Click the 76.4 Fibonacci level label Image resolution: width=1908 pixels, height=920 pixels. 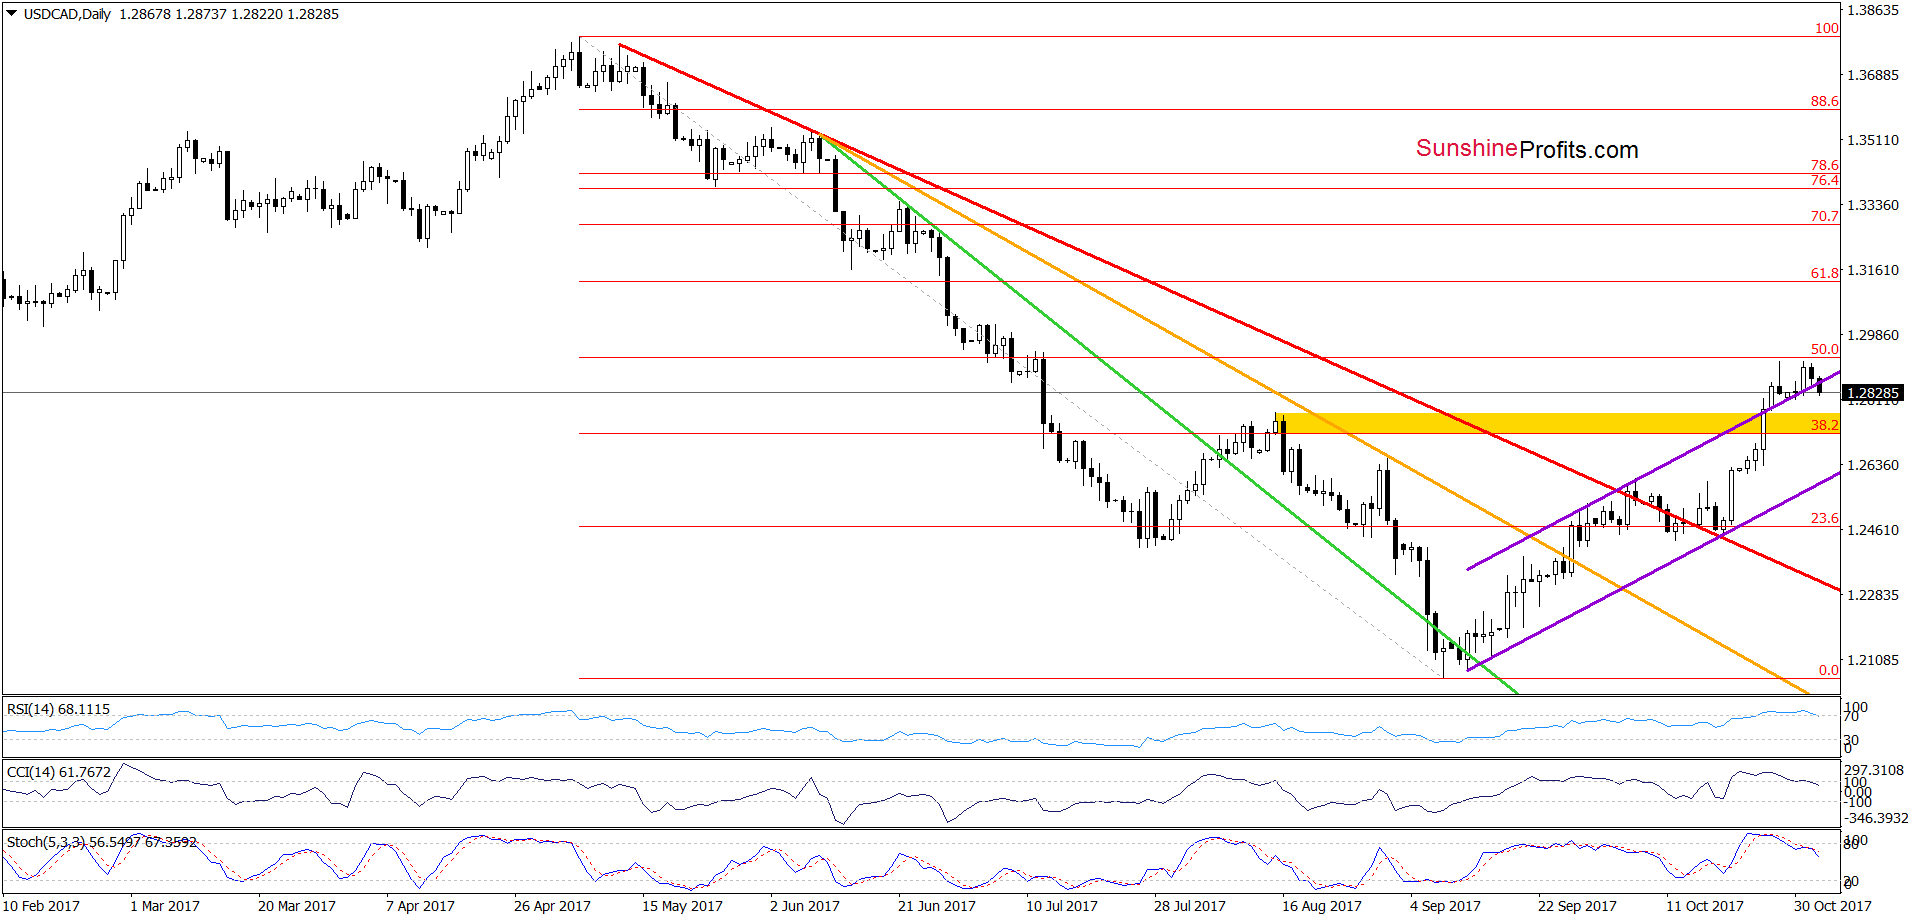1824,180
